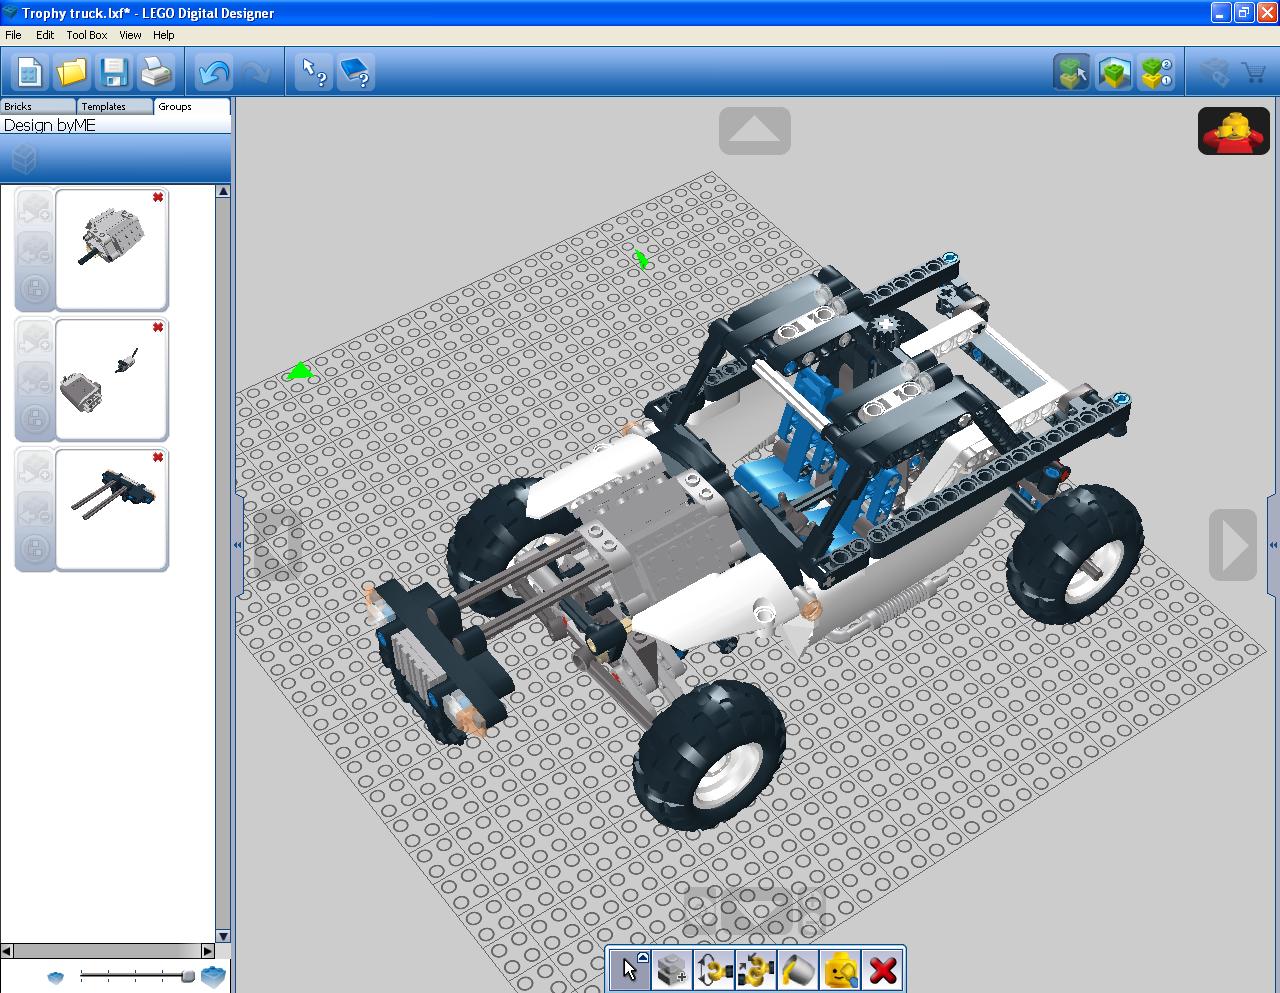Create subgroup in the first group
This screenshot has width=1280, height=993.
[35, 289]
